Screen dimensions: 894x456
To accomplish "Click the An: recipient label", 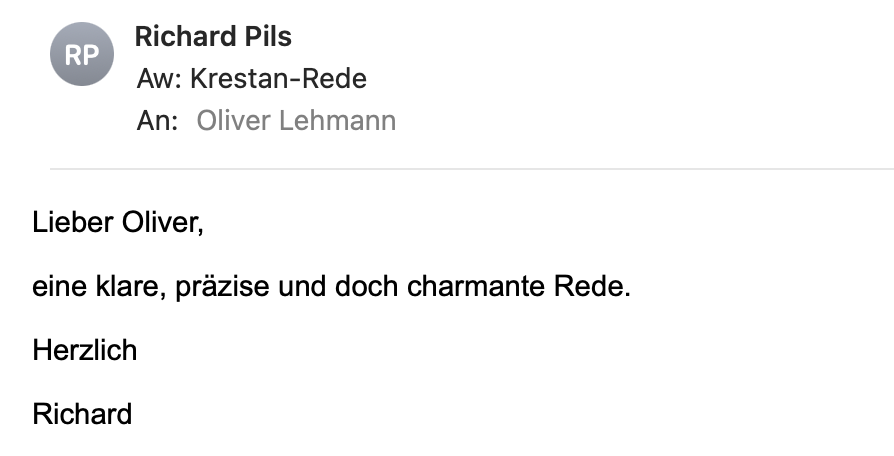I will click(157, 121).
